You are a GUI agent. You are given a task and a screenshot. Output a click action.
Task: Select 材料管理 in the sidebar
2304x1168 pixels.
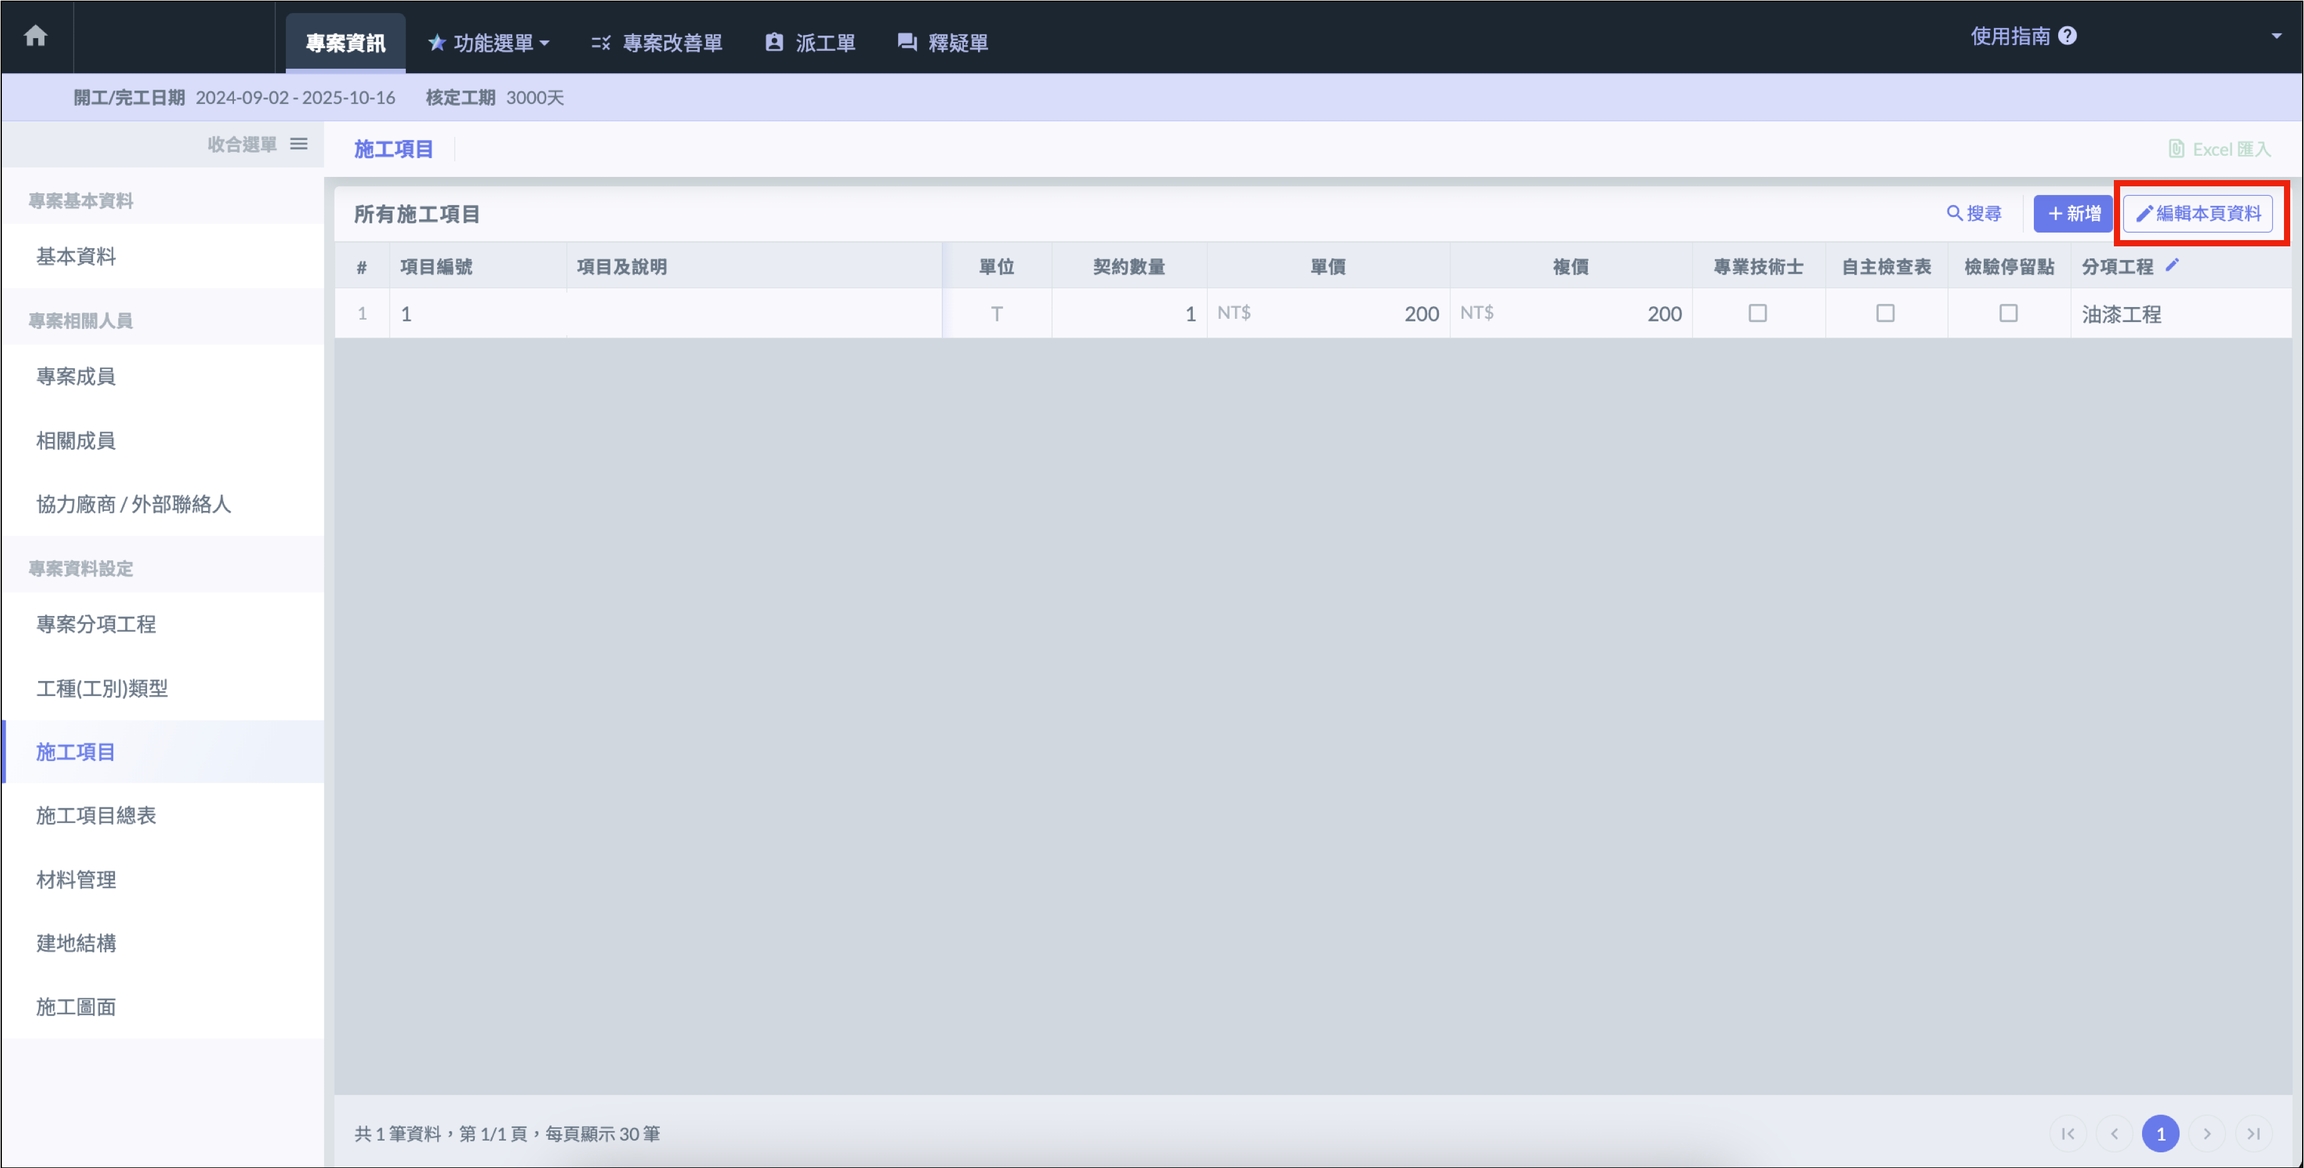pos(76,879)
